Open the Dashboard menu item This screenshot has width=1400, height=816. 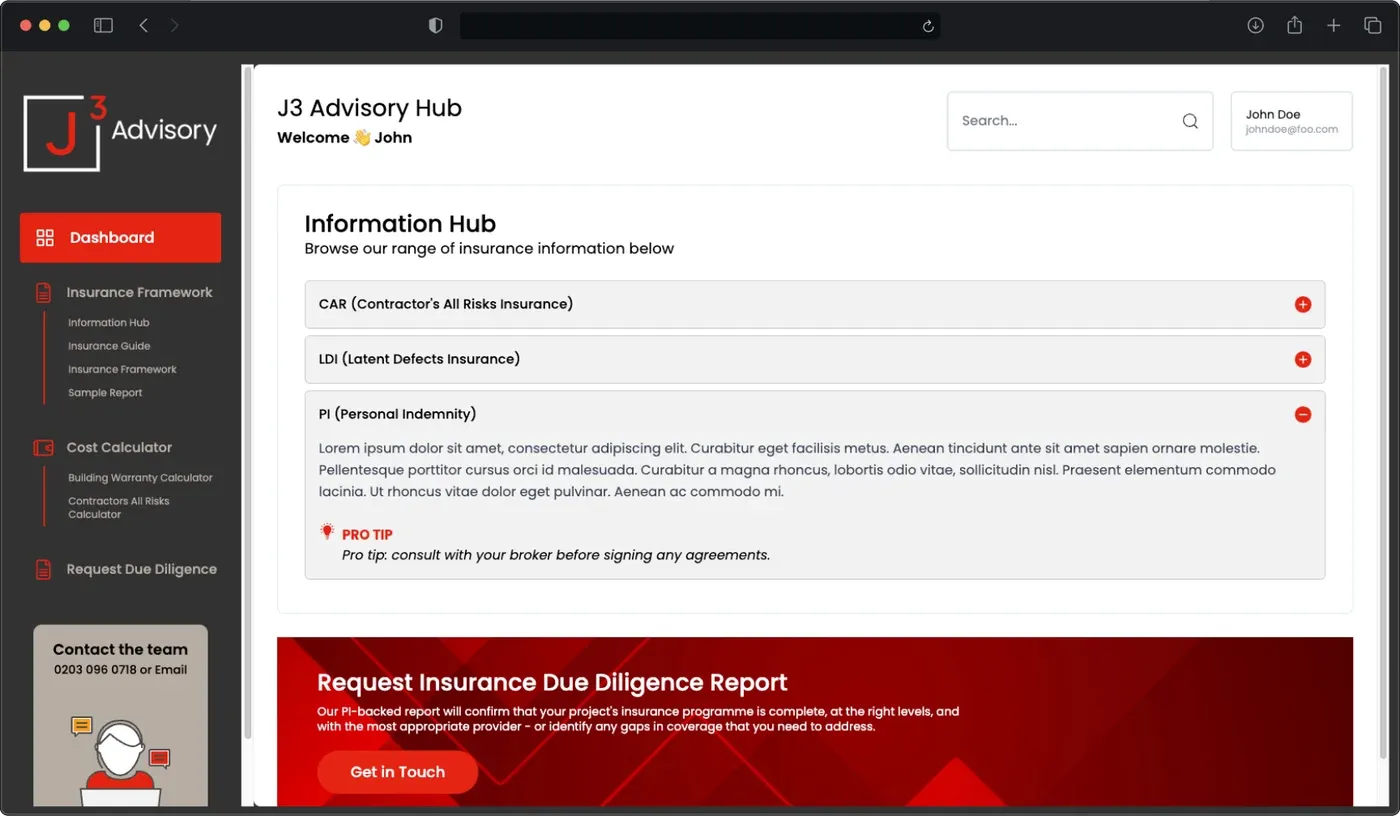[120, 238]
